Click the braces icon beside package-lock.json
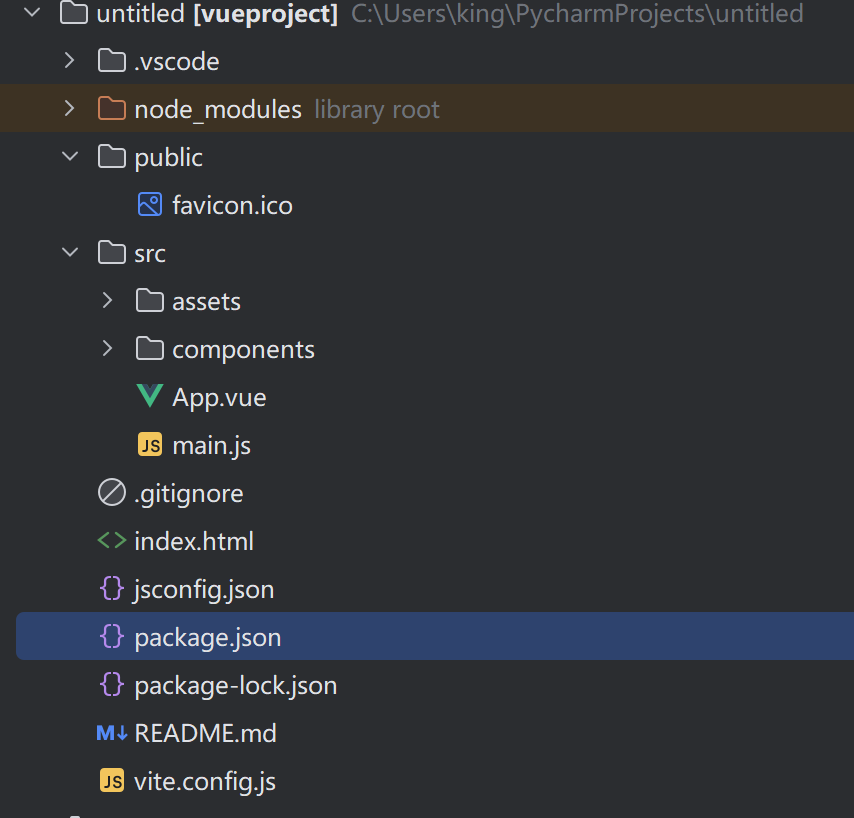The image size is (854, 818). [111, 685]
